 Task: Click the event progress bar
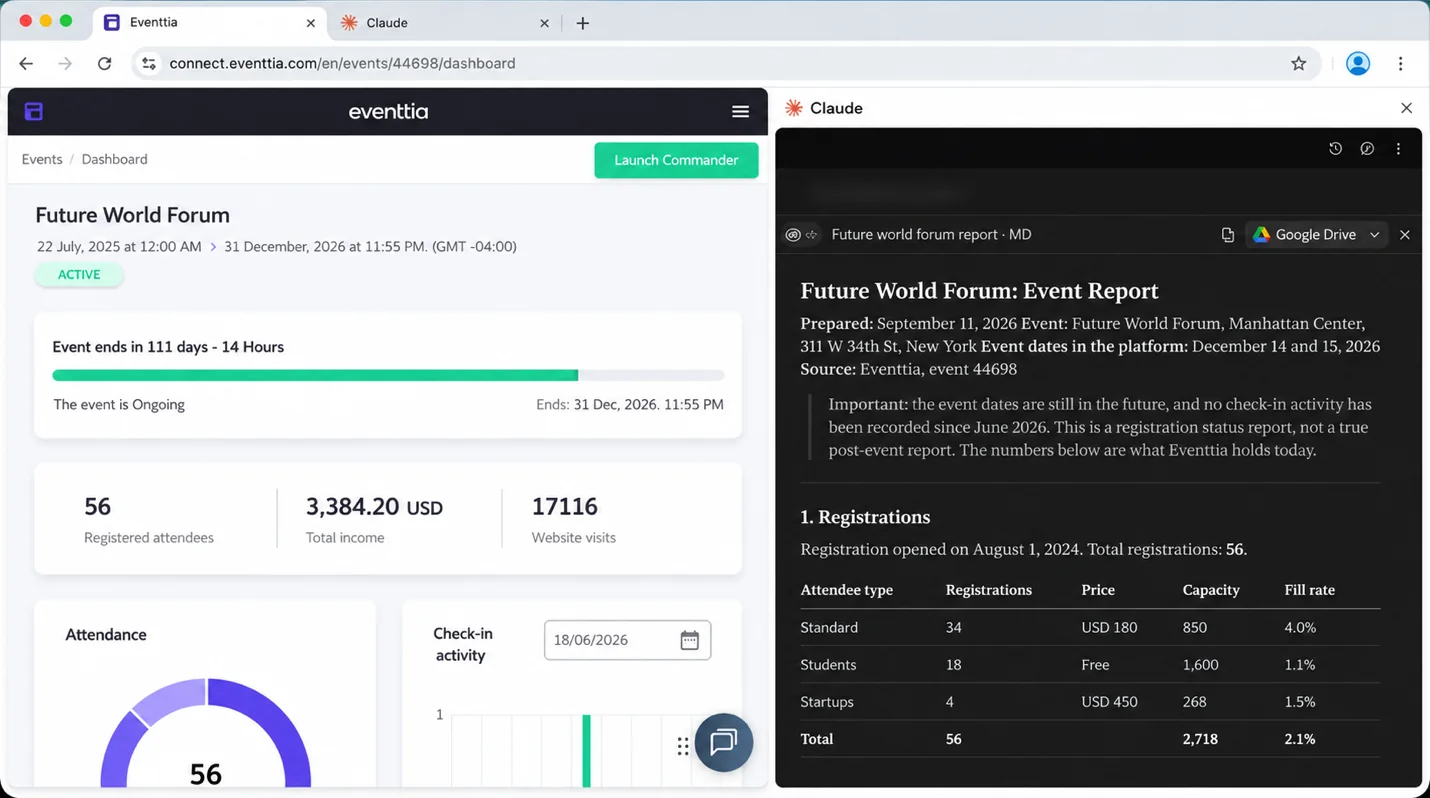click(x=388, y=375)
